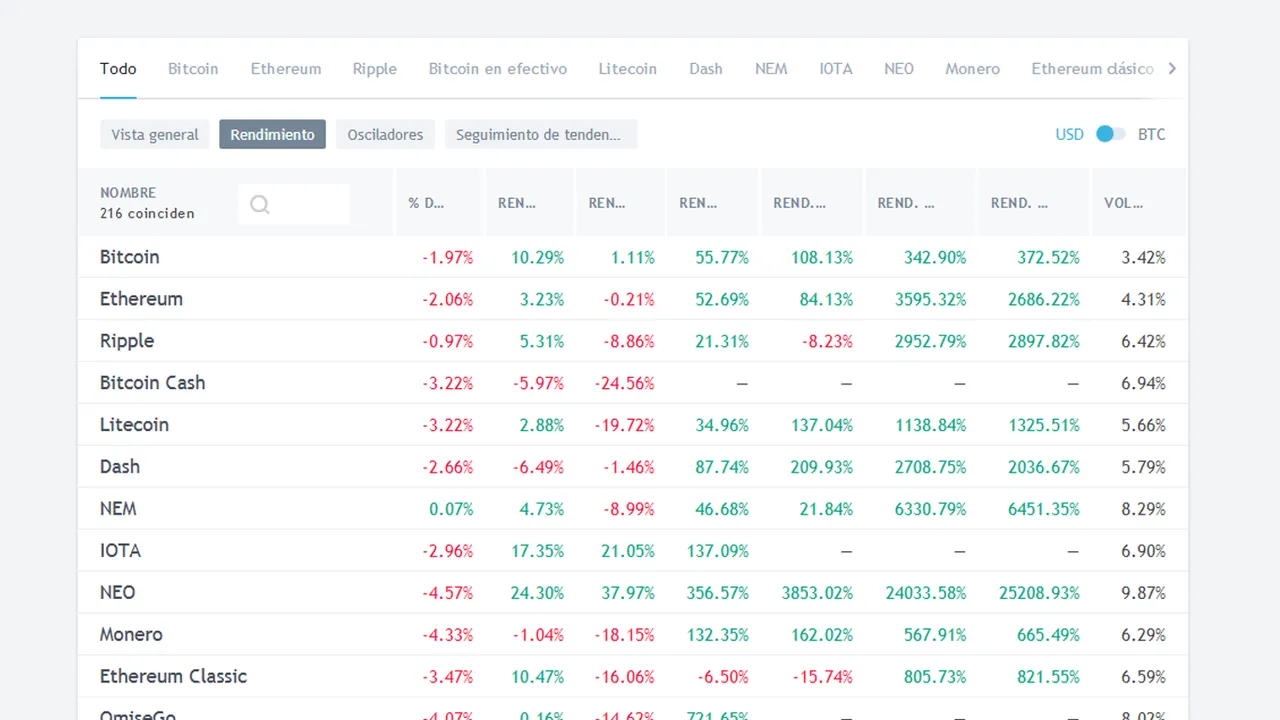Image resolution: width=1280 pixels, height=720 pixels.
Task: Select the BTC currency label
Action: tap(1152, 134)
